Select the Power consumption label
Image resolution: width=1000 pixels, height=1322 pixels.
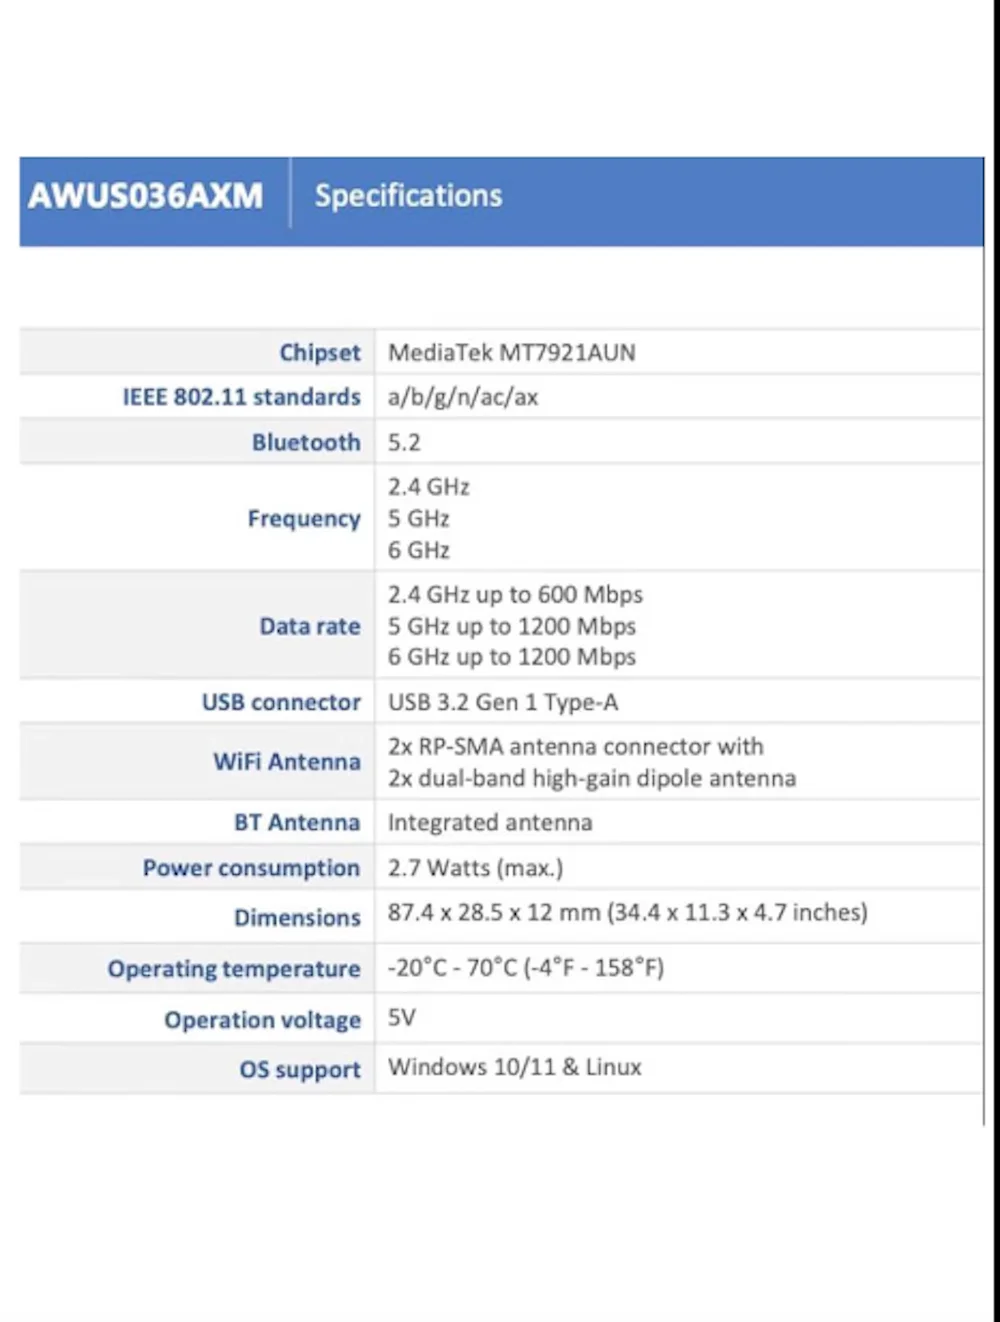click(251, 868)
